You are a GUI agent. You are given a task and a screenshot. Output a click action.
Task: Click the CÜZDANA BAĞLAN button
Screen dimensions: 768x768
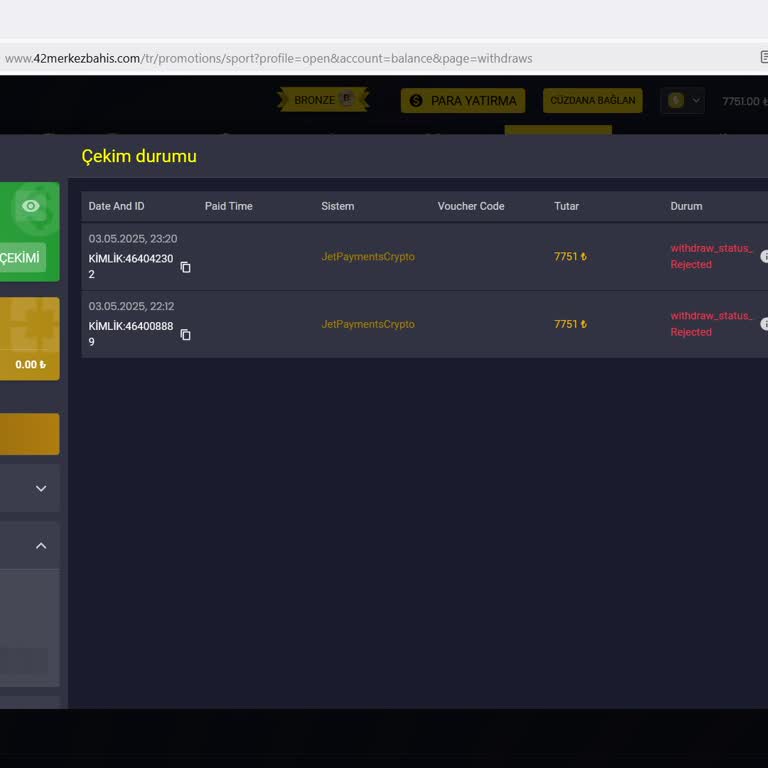coord(593,100)
